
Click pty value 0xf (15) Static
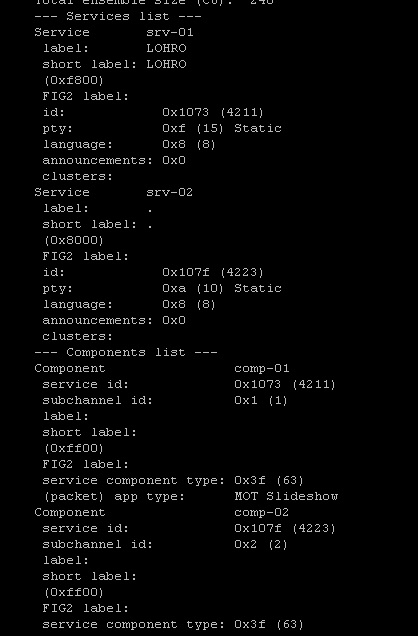(x=222, y=129)
